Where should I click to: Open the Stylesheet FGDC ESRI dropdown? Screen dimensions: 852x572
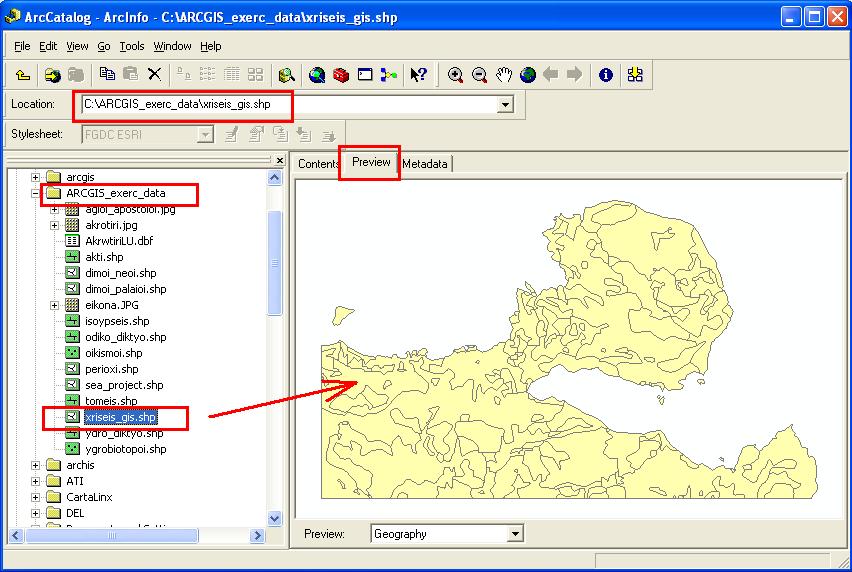point(205,135)
